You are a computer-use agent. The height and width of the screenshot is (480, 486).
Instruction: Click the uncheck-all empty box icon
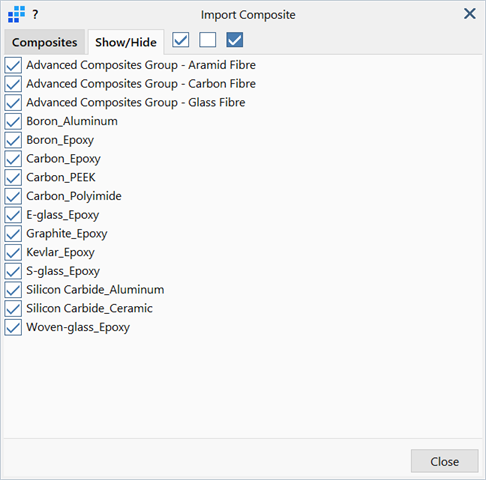click(x=207, y=40)
